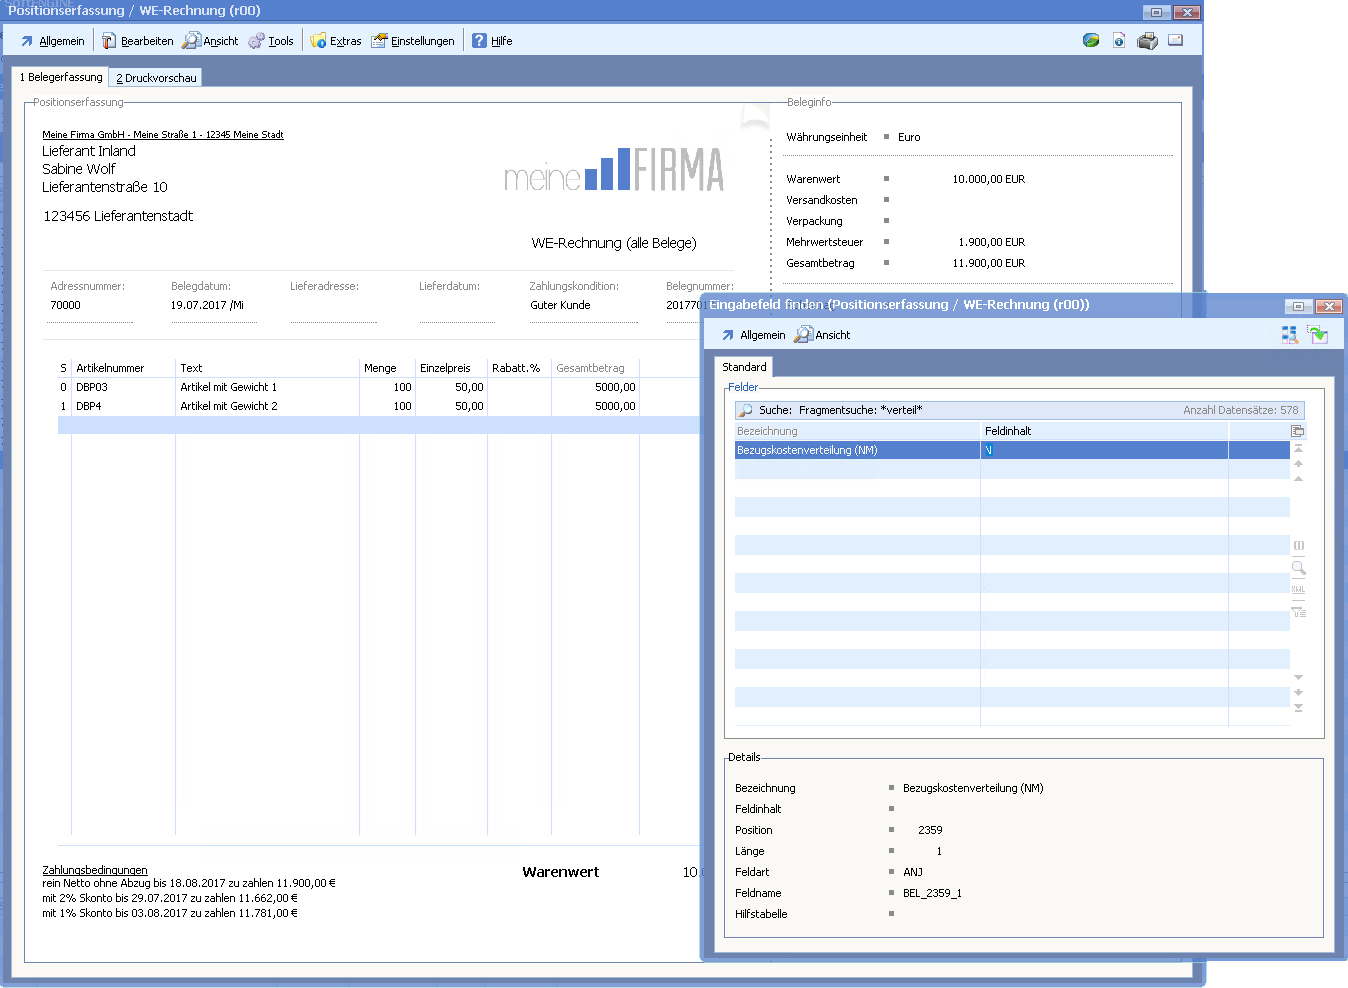Click the printer icon in main toolbar
The width and height of the screenshot is (1348, 988).
(1147, 41)
